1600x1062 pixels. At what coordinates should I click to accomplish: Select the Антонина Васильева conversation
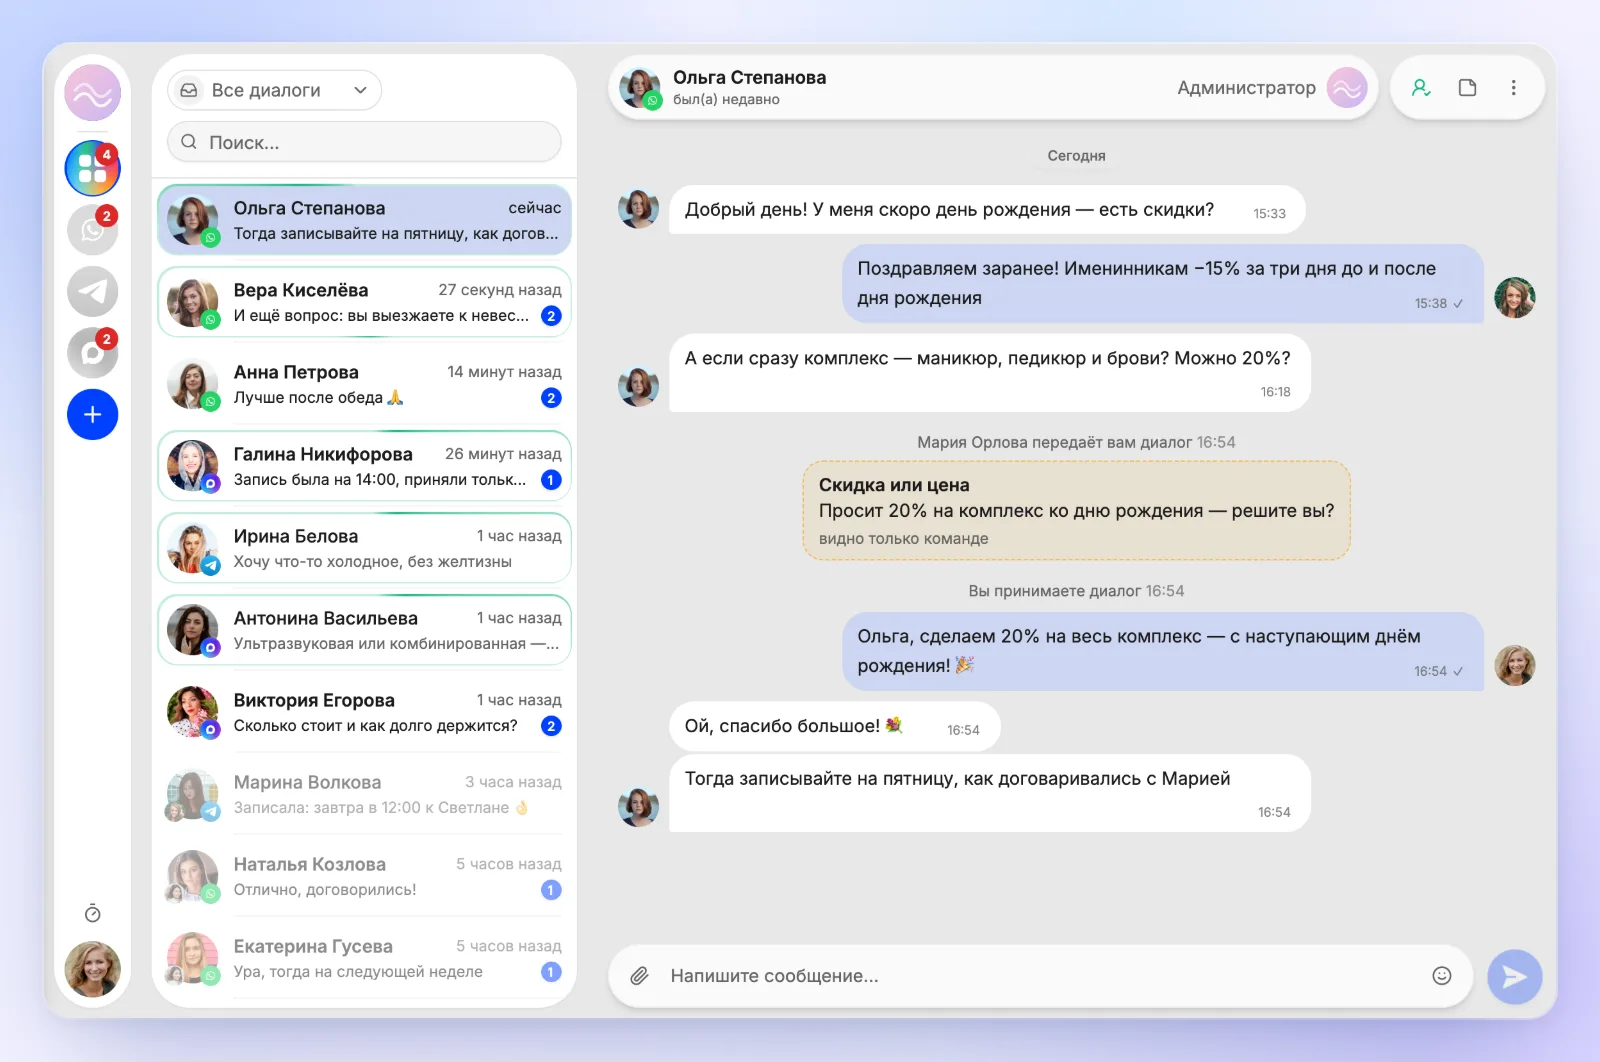point(364,630)
